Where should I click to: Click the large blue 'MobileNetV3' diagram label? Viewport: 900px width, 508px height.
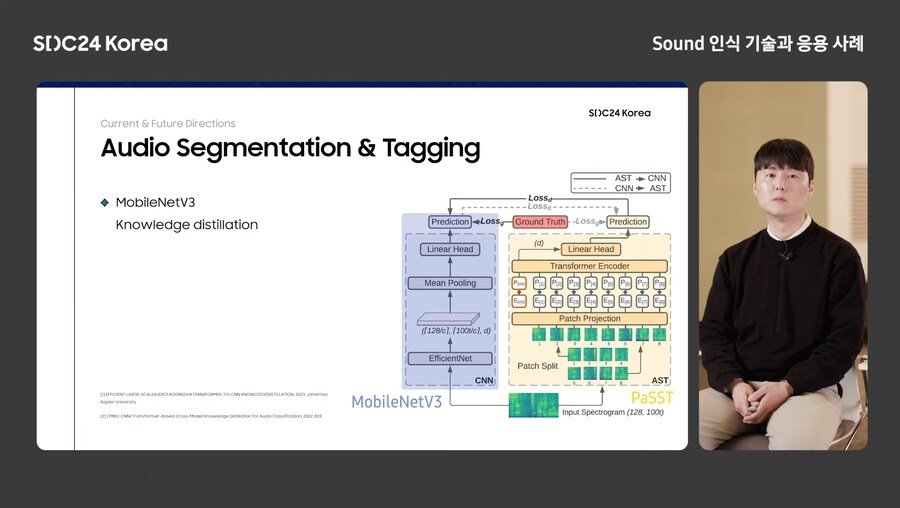point(397,402)
